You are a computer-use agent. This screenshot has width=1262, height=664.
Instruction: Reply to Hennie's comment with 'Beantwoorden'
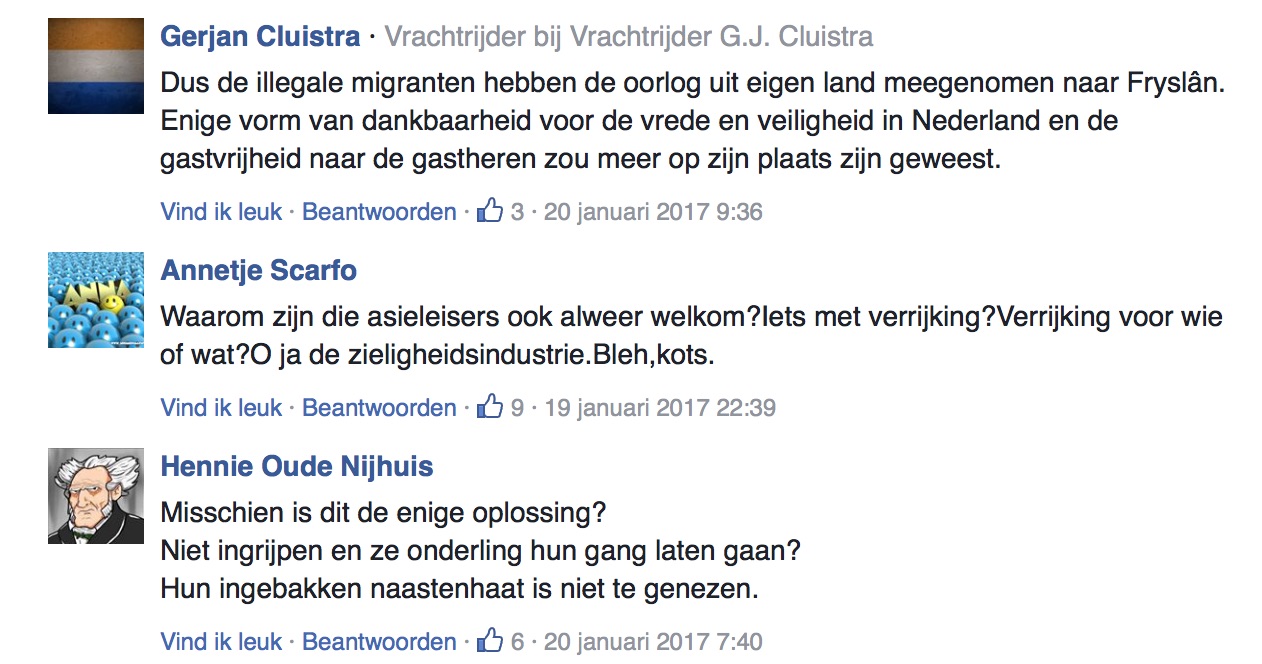click(379, 642)
